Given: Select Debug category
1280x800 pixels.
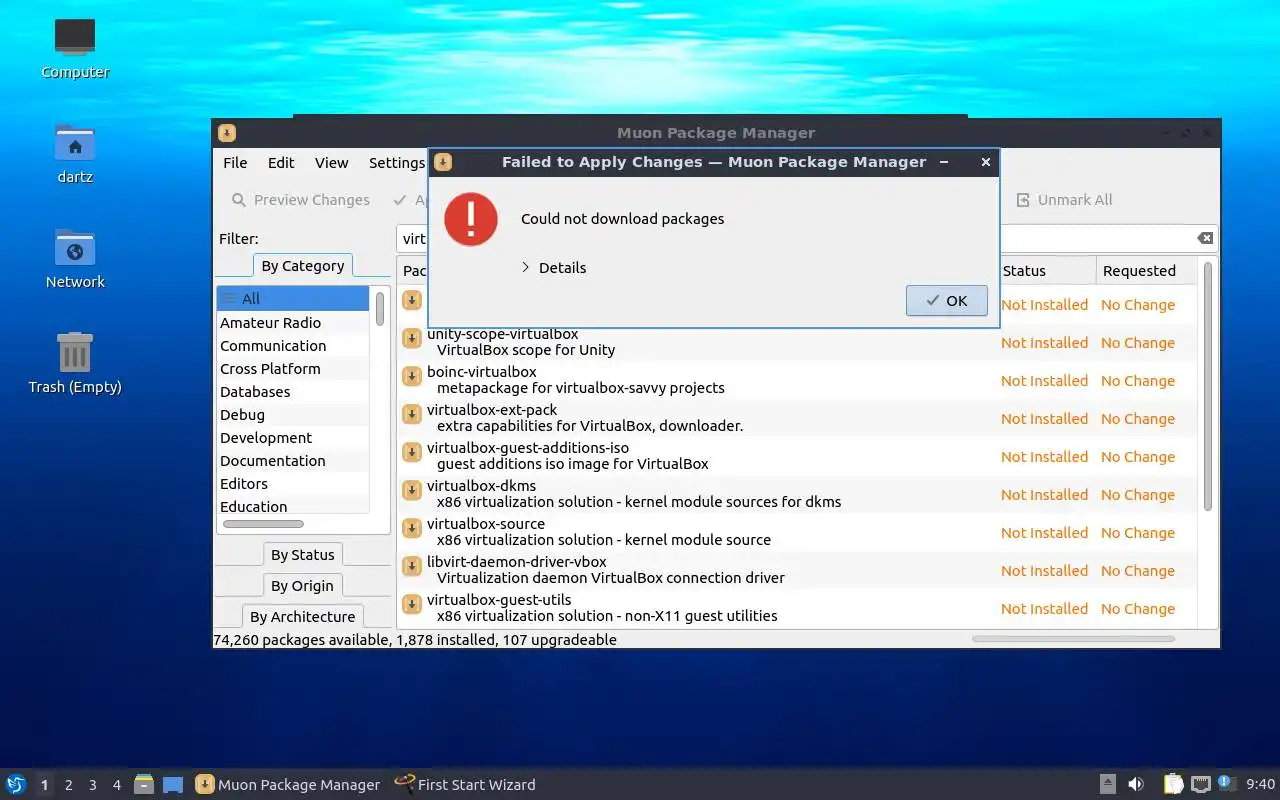Looking at the screenshot, I should 293,415.
